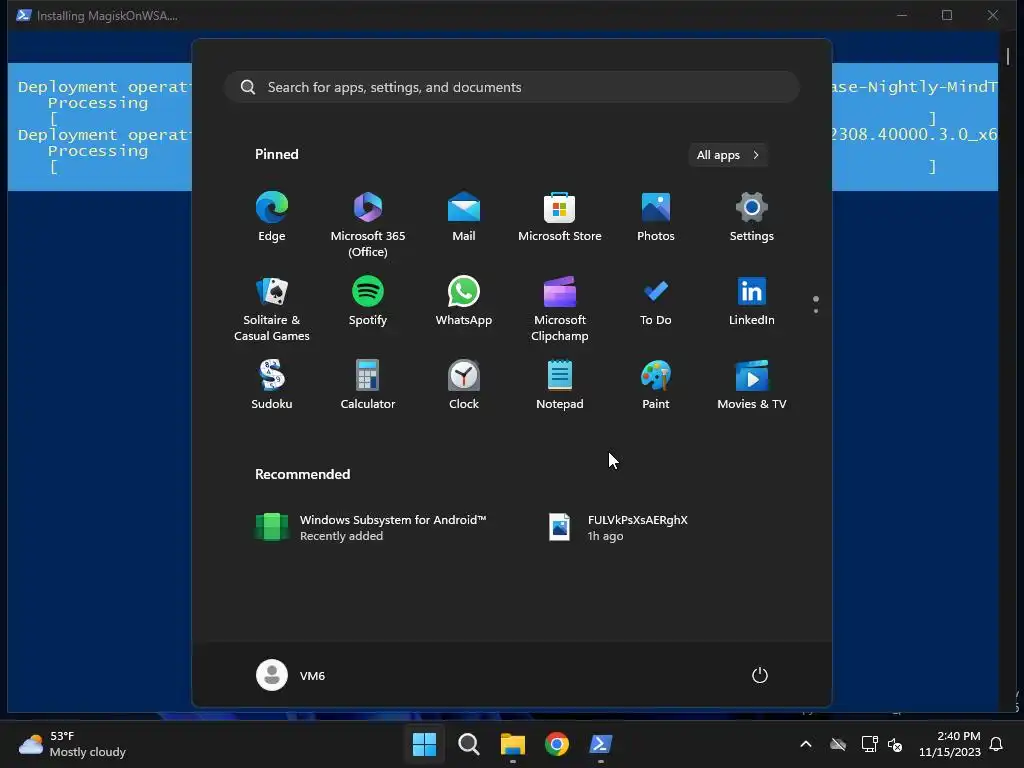Launch Microsoft 365 (Office) app
The width and height of the screenshot is (1024, 768).
[368, 225]
